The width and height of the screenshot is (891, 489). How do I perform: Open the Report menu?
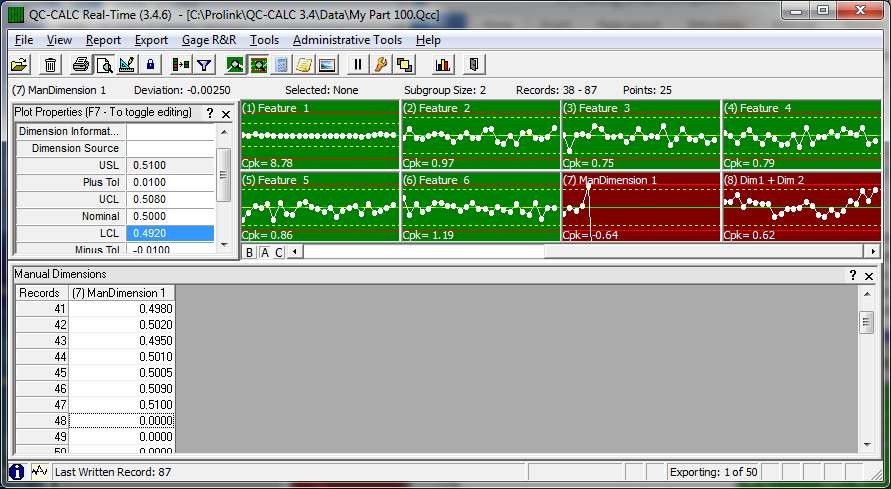[x=103, y=40]
